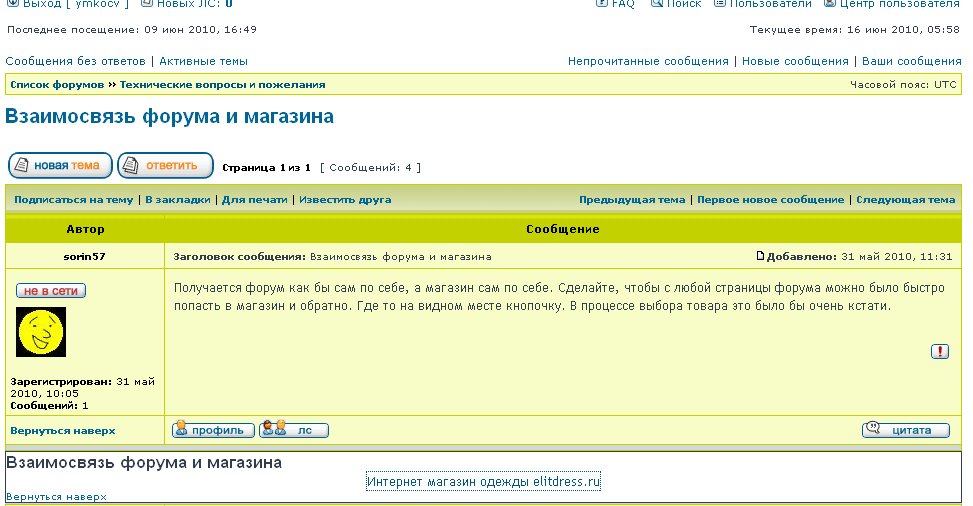
Task: Send private message via лс button
Action: coord(293,430)
